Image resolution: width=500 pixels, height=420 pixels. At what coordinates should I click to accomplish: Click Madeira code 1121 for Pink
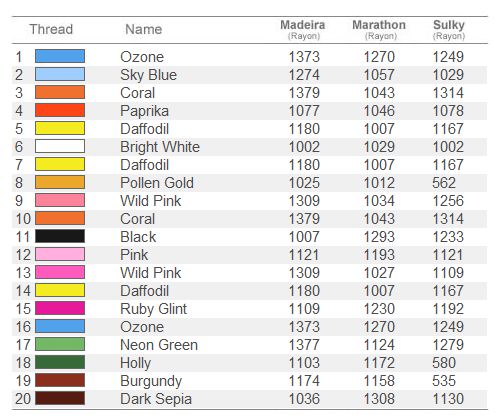coord(304,255)
